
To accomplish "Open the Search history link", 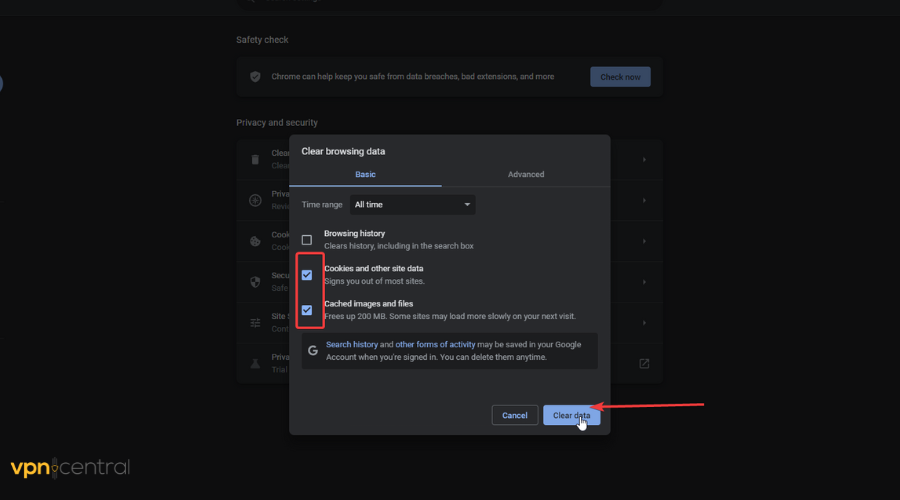I will pyautogui.click(x=352, y=344).
